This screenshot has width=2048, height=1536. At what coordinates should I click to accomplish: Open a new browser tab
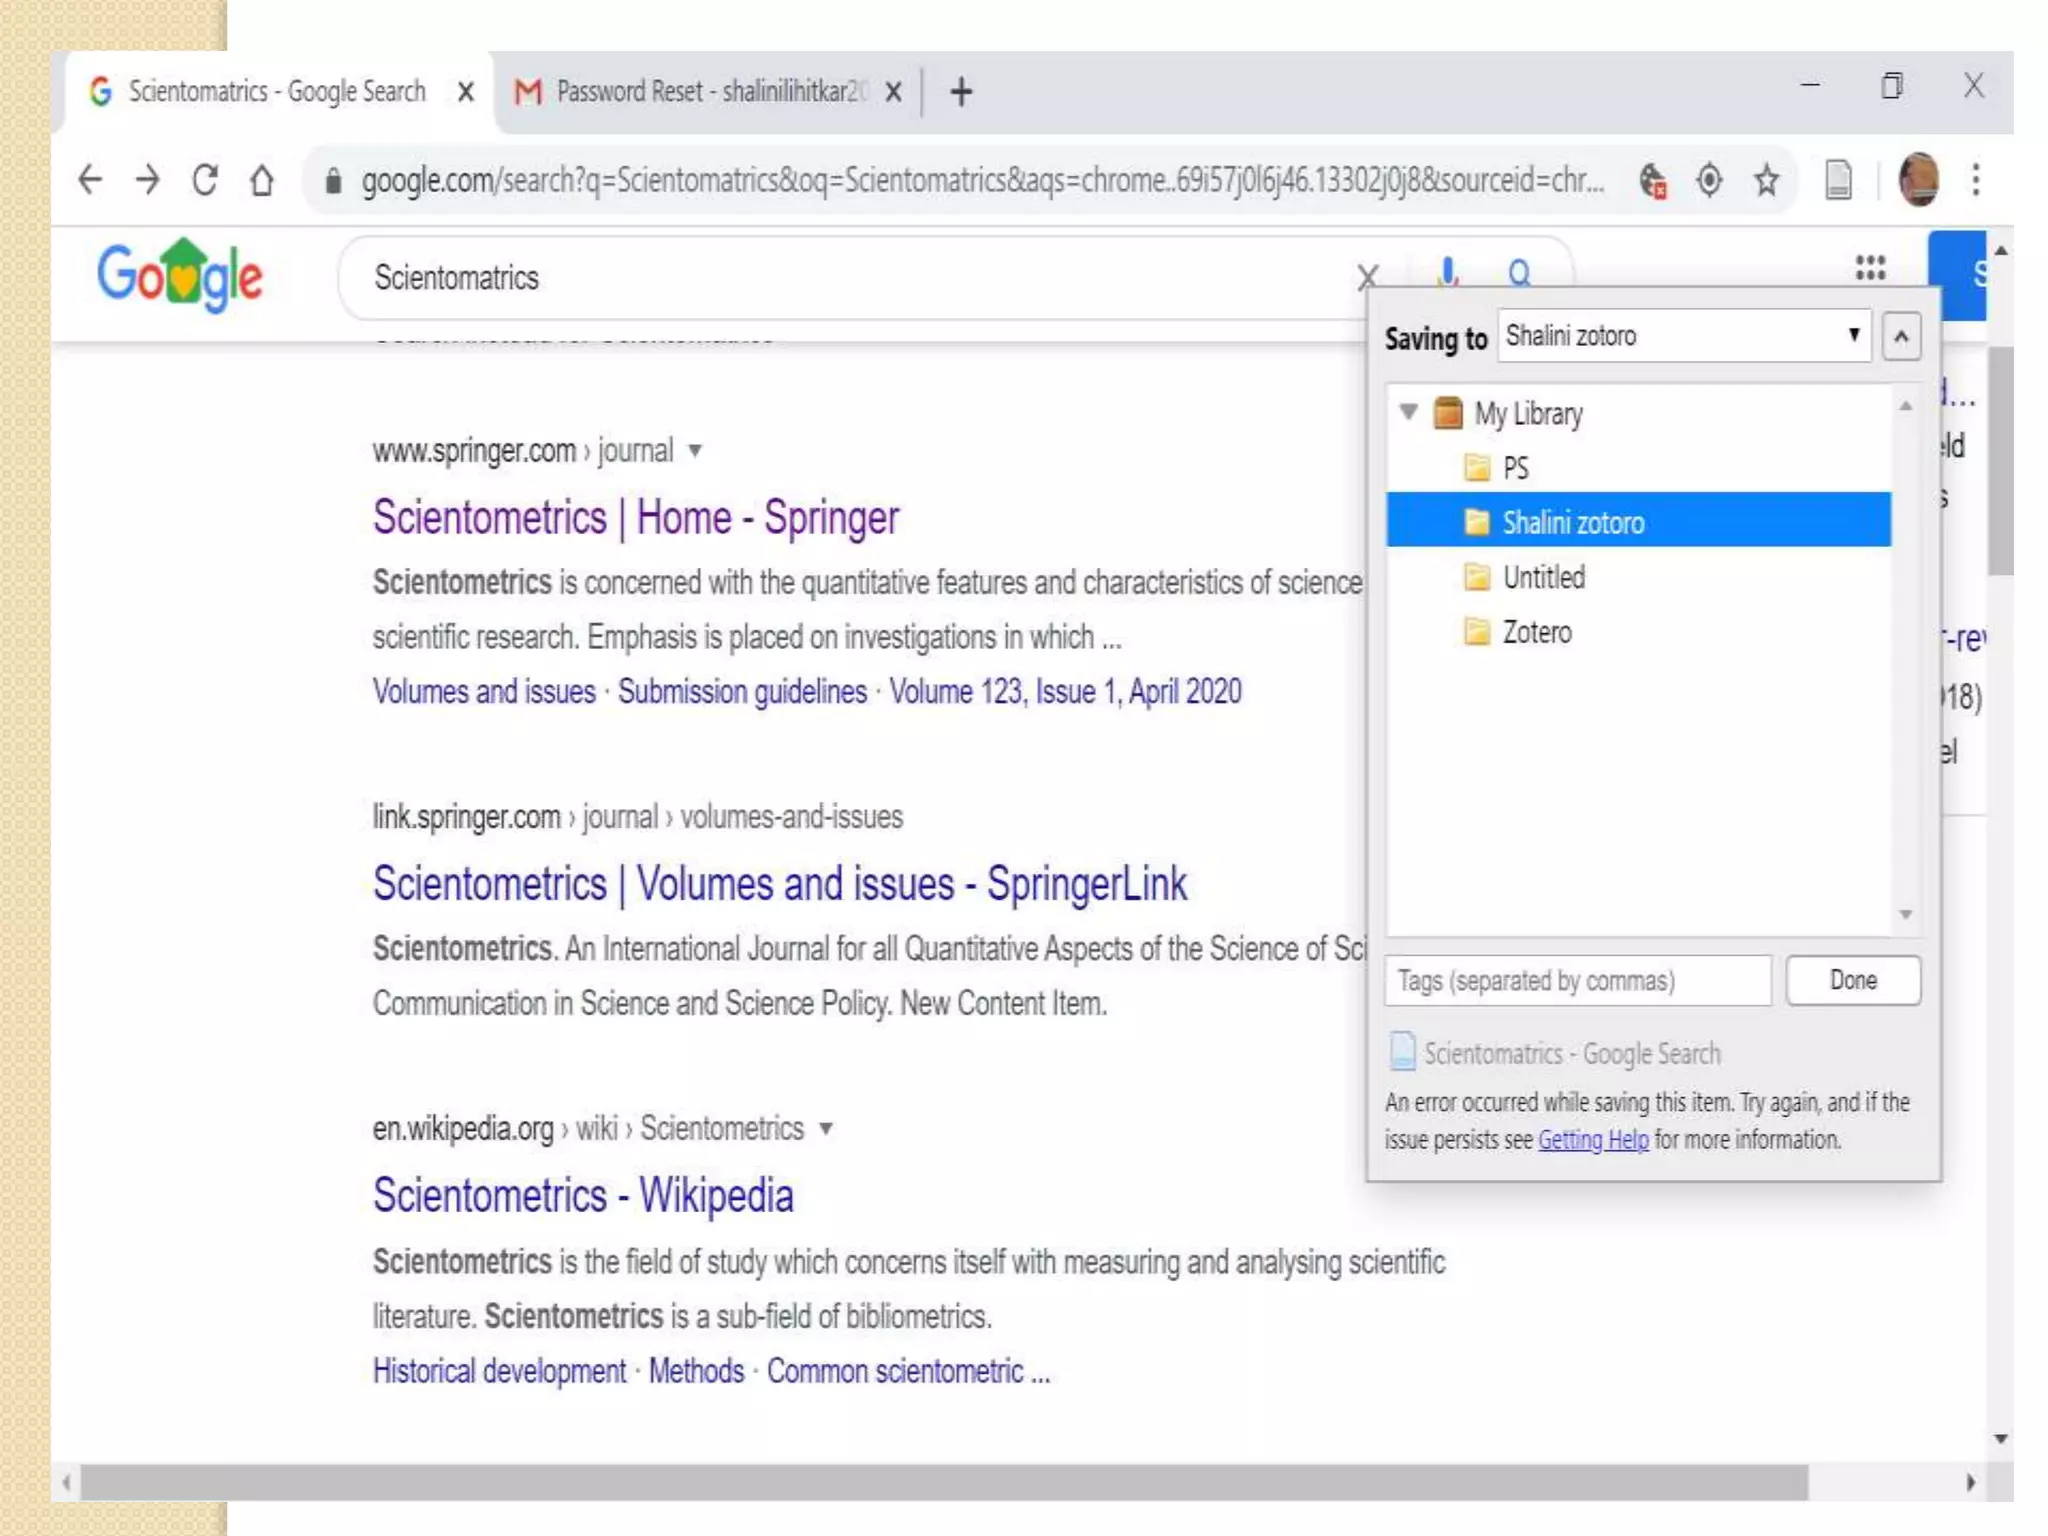tap(961, 92)
